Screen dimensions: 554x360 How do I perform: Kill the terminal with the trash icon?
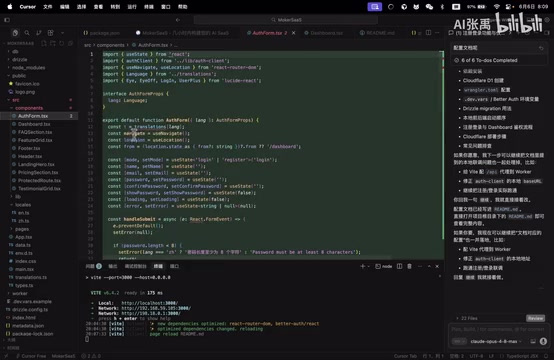coord(409,266)
